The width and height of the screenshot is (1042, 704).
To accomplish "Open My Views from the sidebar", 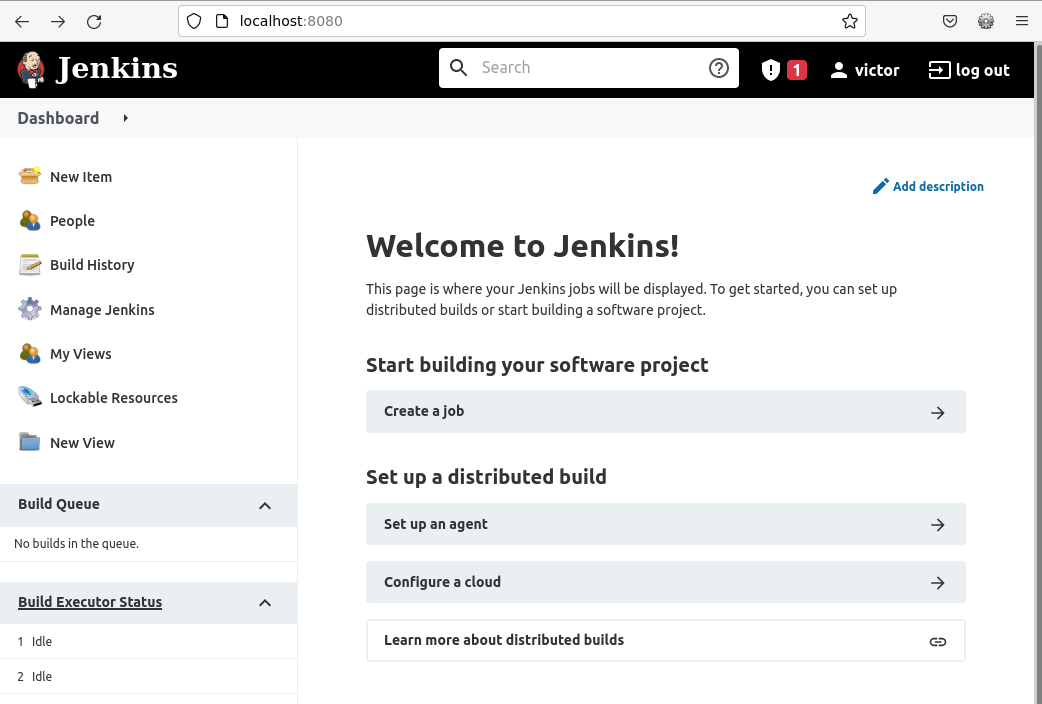I will click(x=80, y=354).
